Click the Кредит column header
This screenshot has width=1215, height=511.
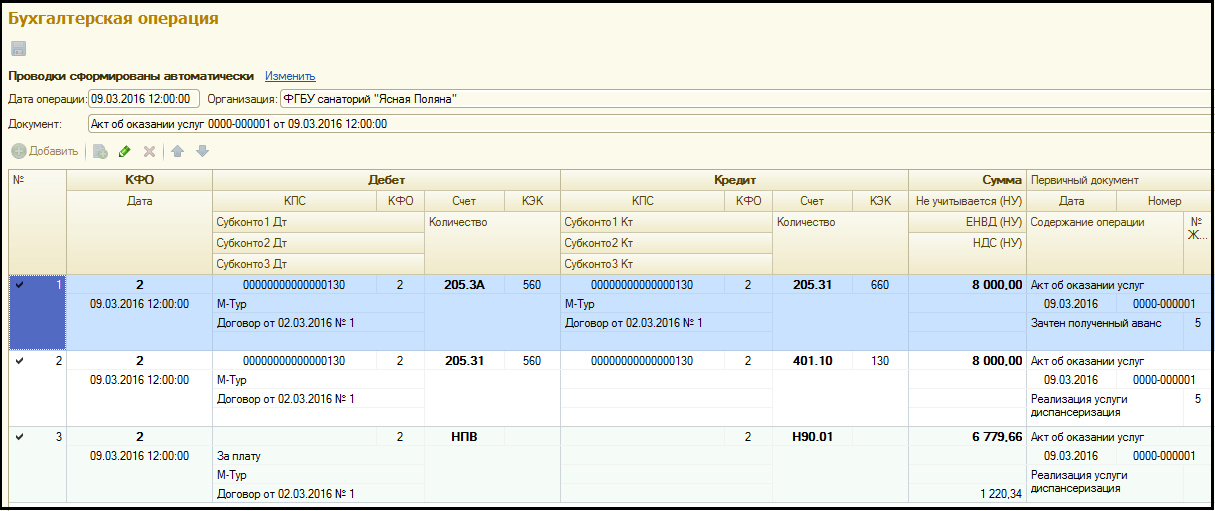pyautogui.click(x=734, y=180)
